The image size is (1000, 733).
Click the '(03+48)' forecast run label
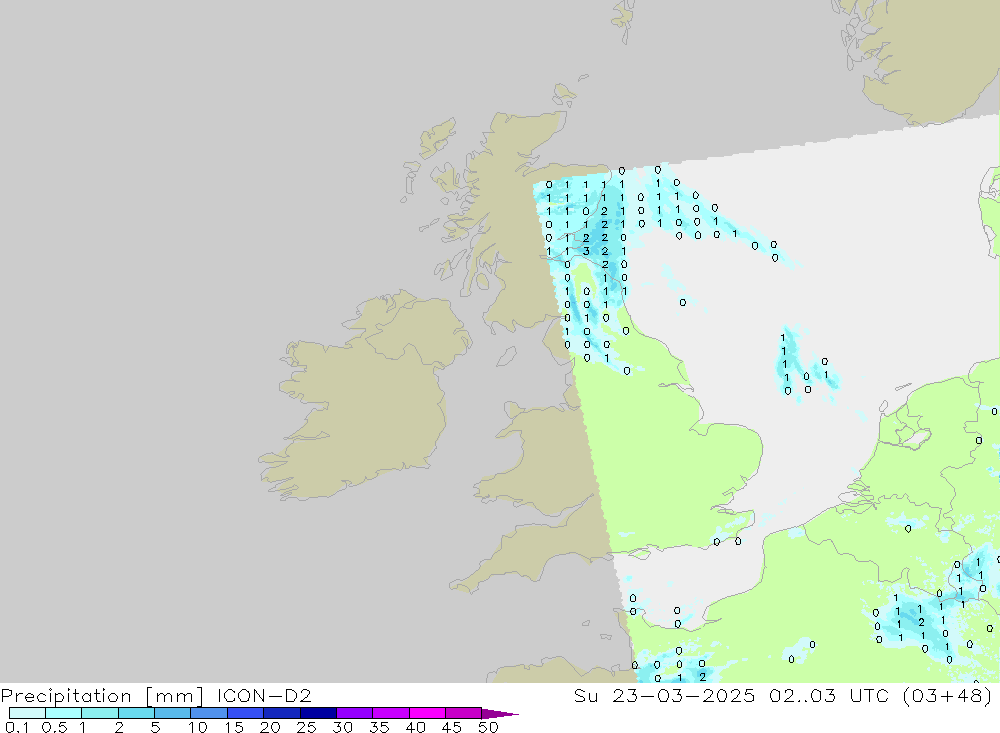(947, 695)
